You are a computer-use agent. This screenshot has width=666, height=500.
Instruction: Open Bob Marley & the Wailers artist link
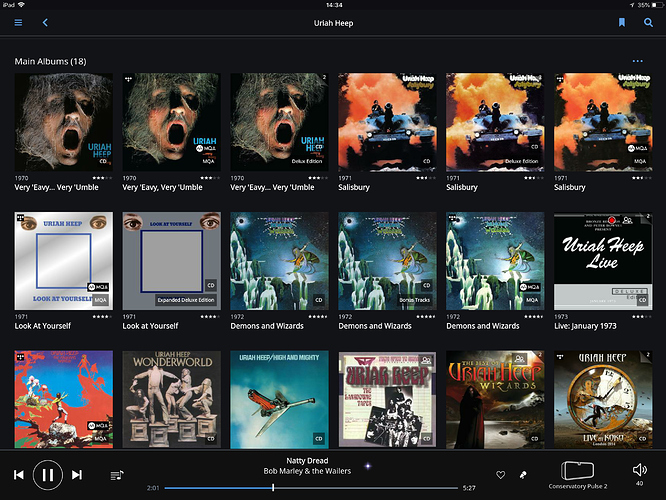click(x=307, y=471)
